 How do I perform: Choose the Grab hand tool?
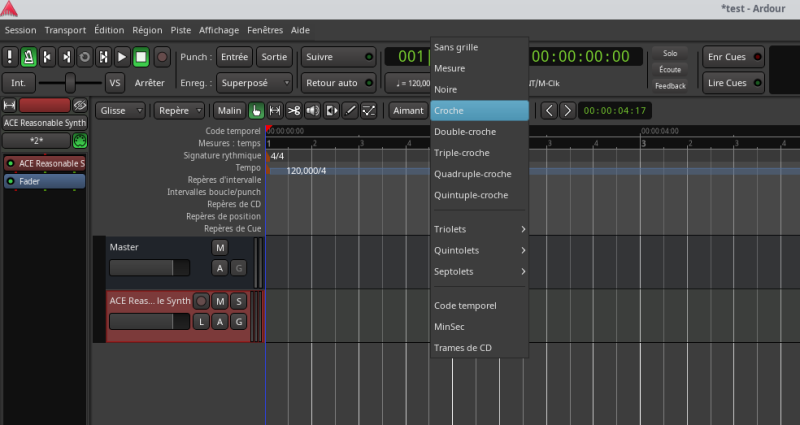(x=256, y=111)
